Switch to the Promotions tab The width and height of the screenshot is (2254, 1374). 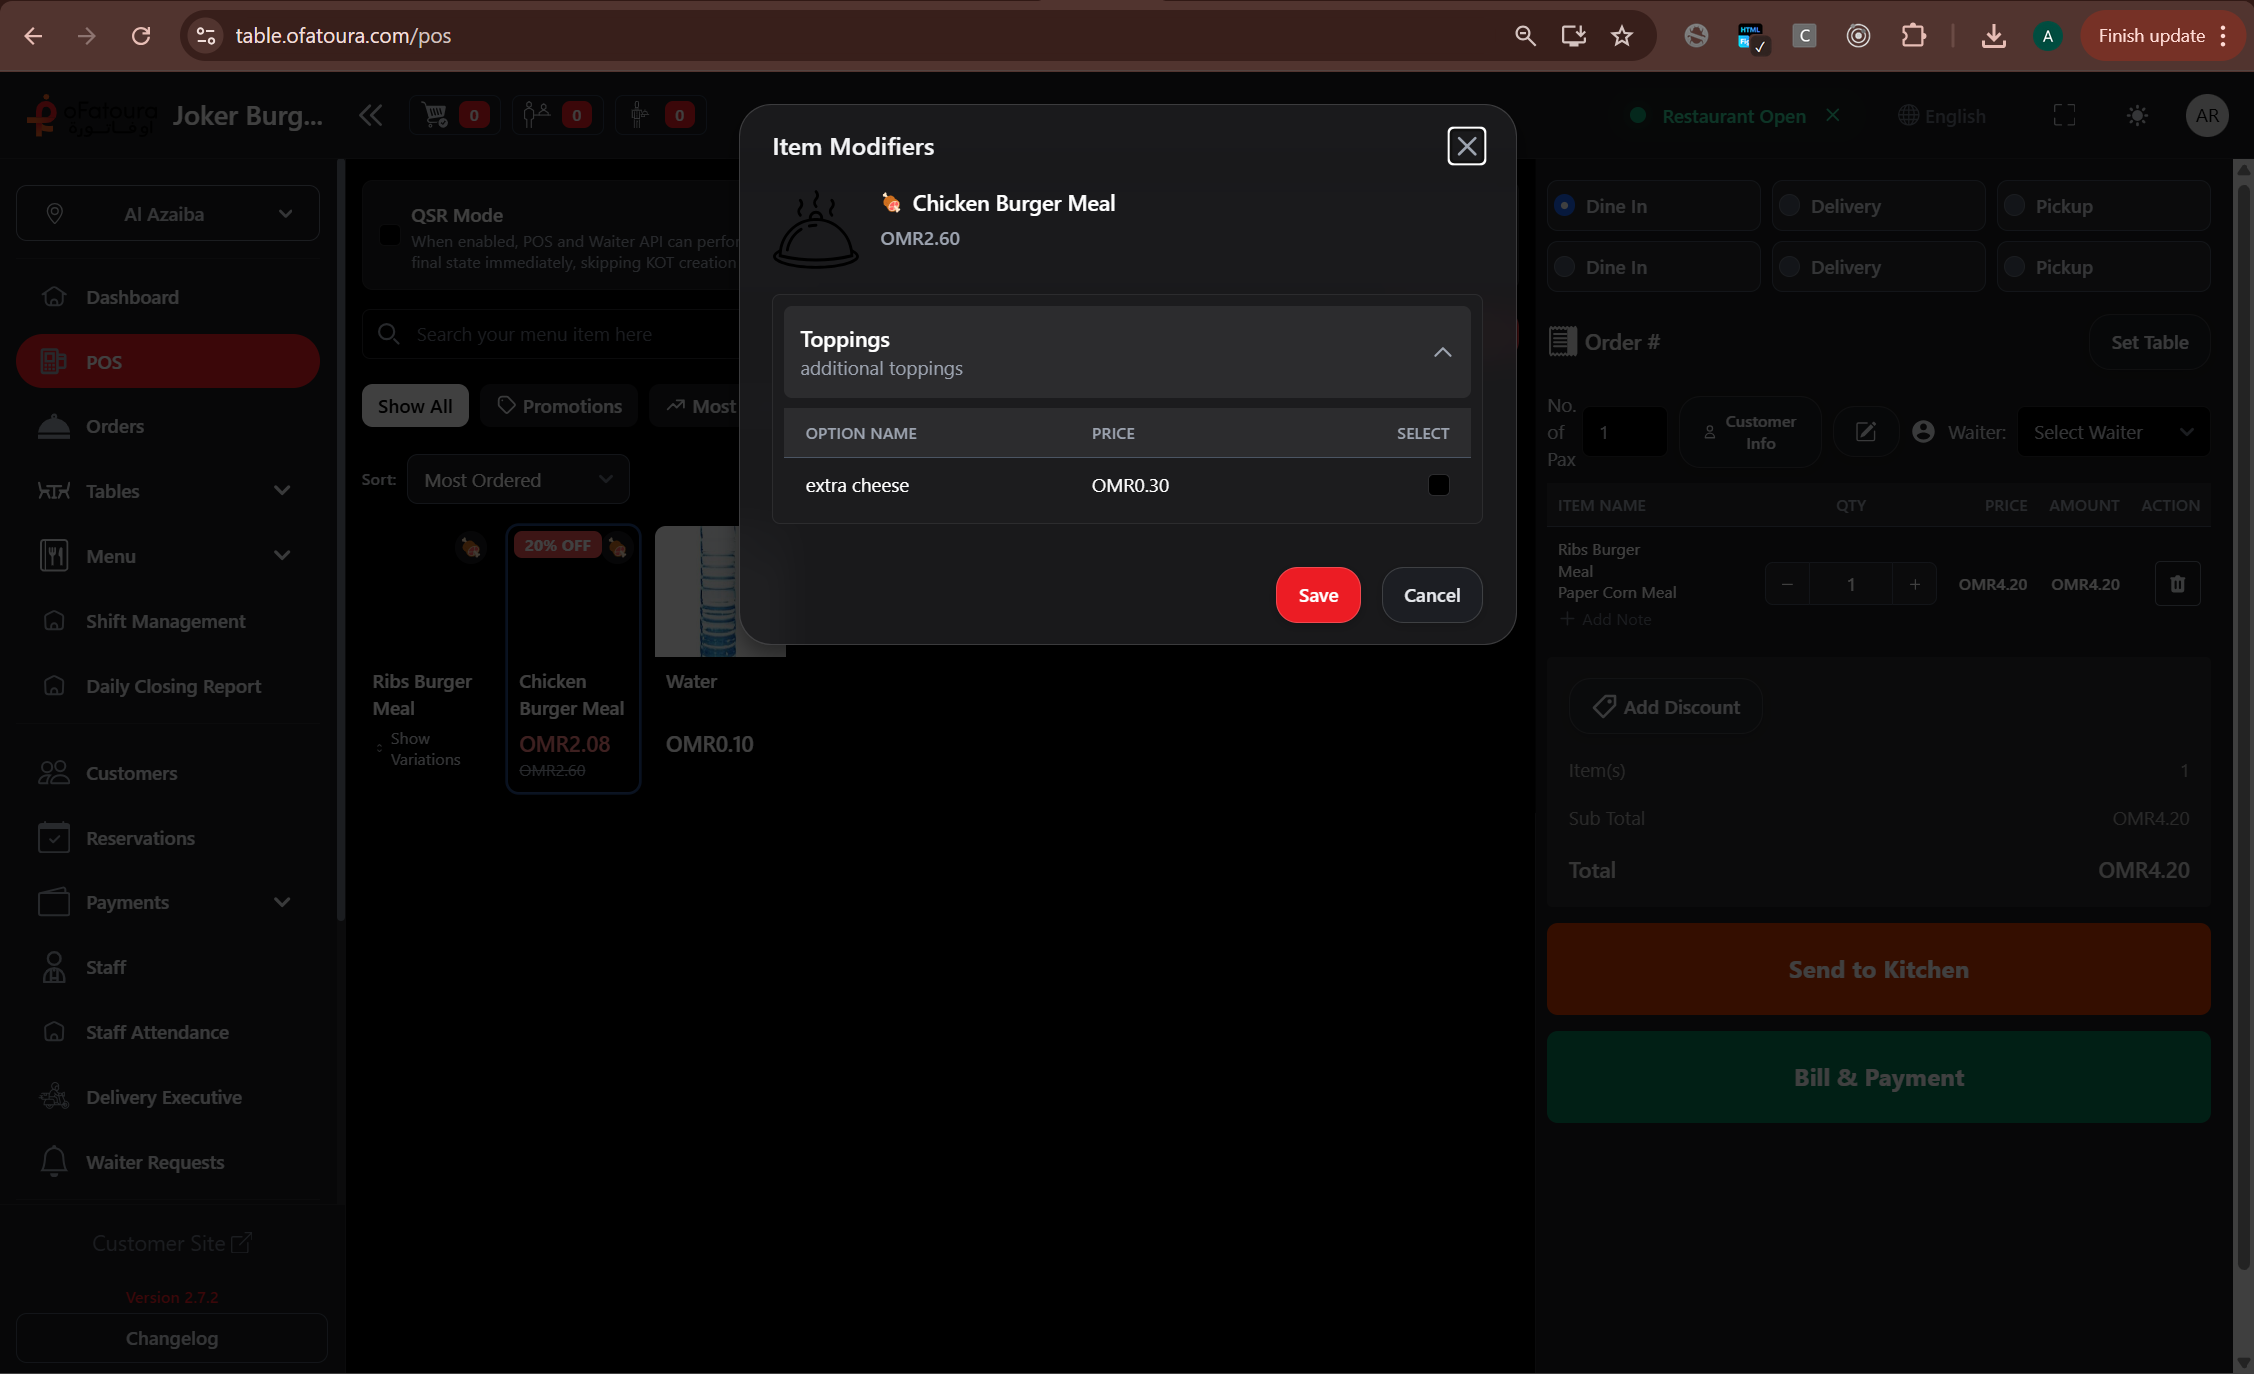point(559,406)
